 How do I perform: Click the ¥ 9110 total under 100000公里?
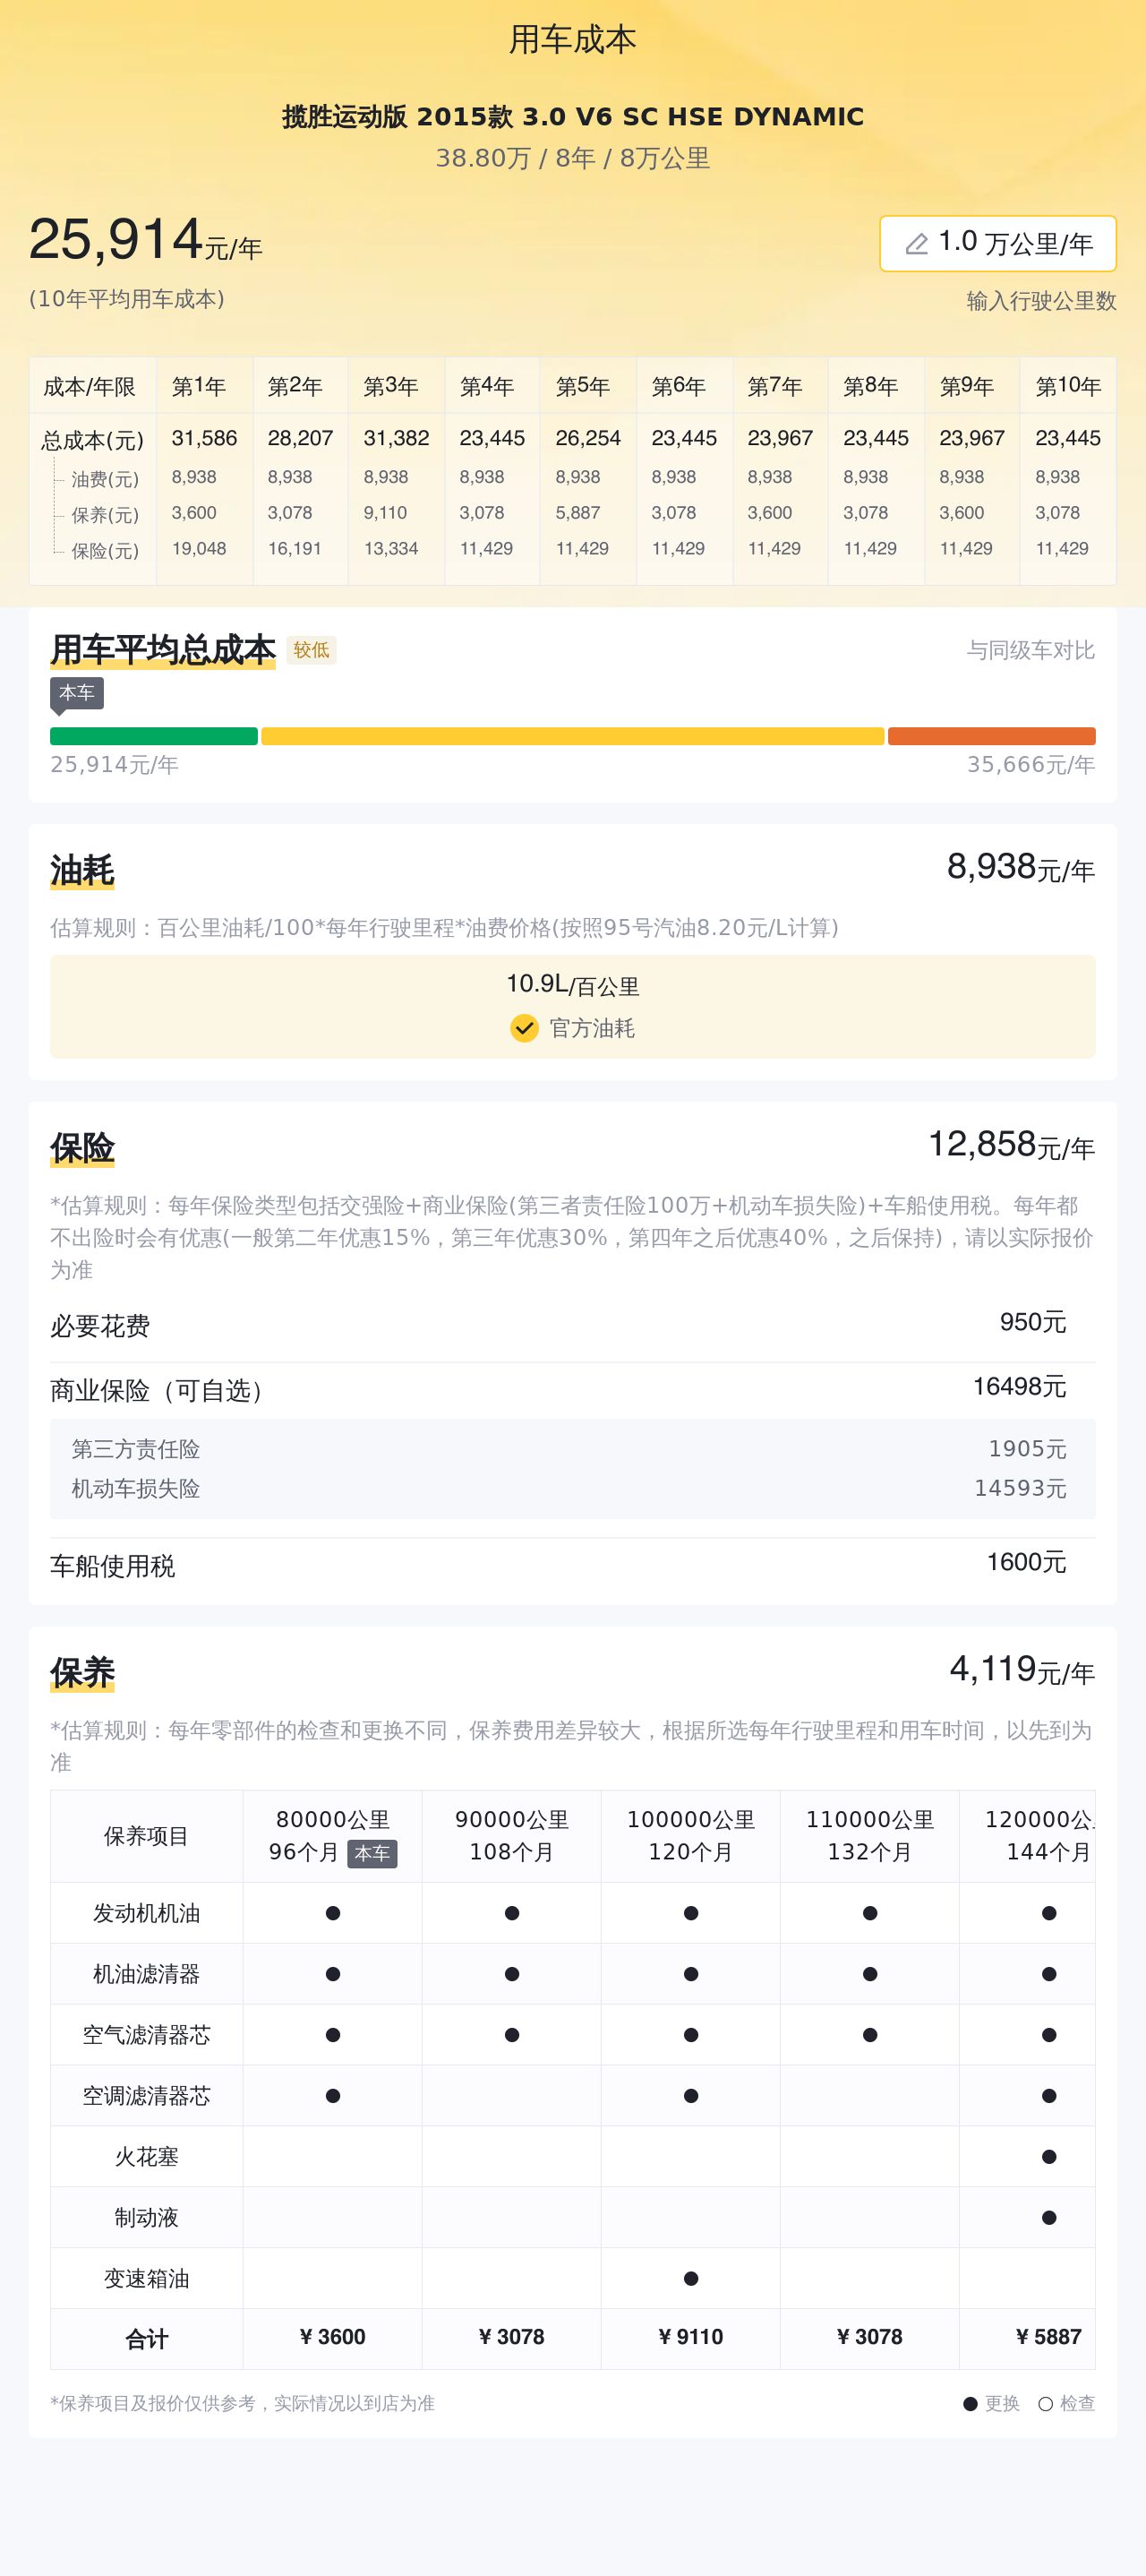click(x=690, y=2337)
